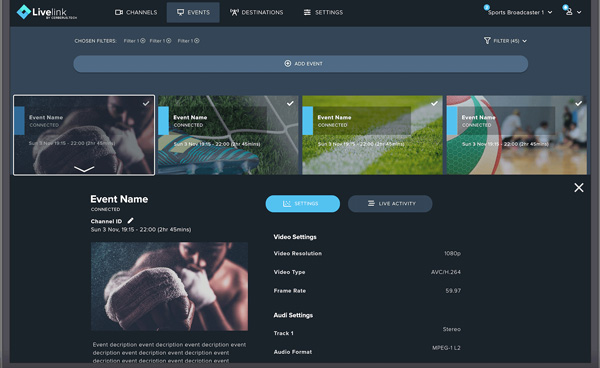The width and height of the screenshot is (600, 368).
Task: Remove the third Filter 1 chip
Action: [197, 41]
